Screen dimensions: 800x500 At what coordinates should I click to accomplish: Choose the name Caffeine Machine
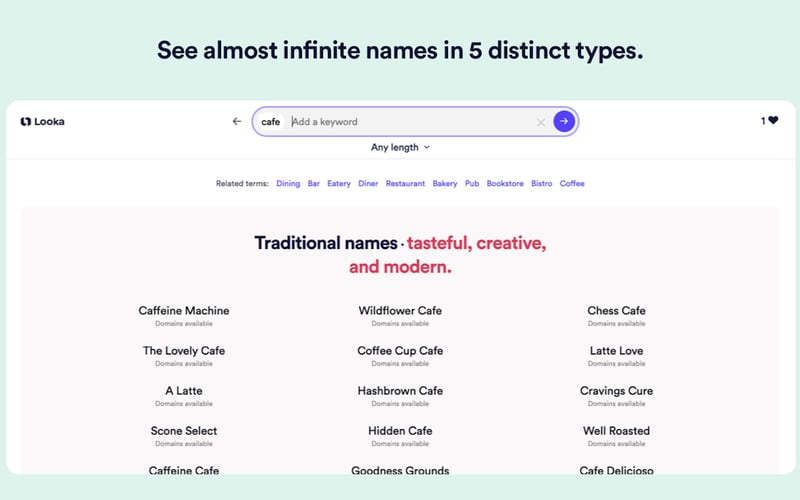184,311
